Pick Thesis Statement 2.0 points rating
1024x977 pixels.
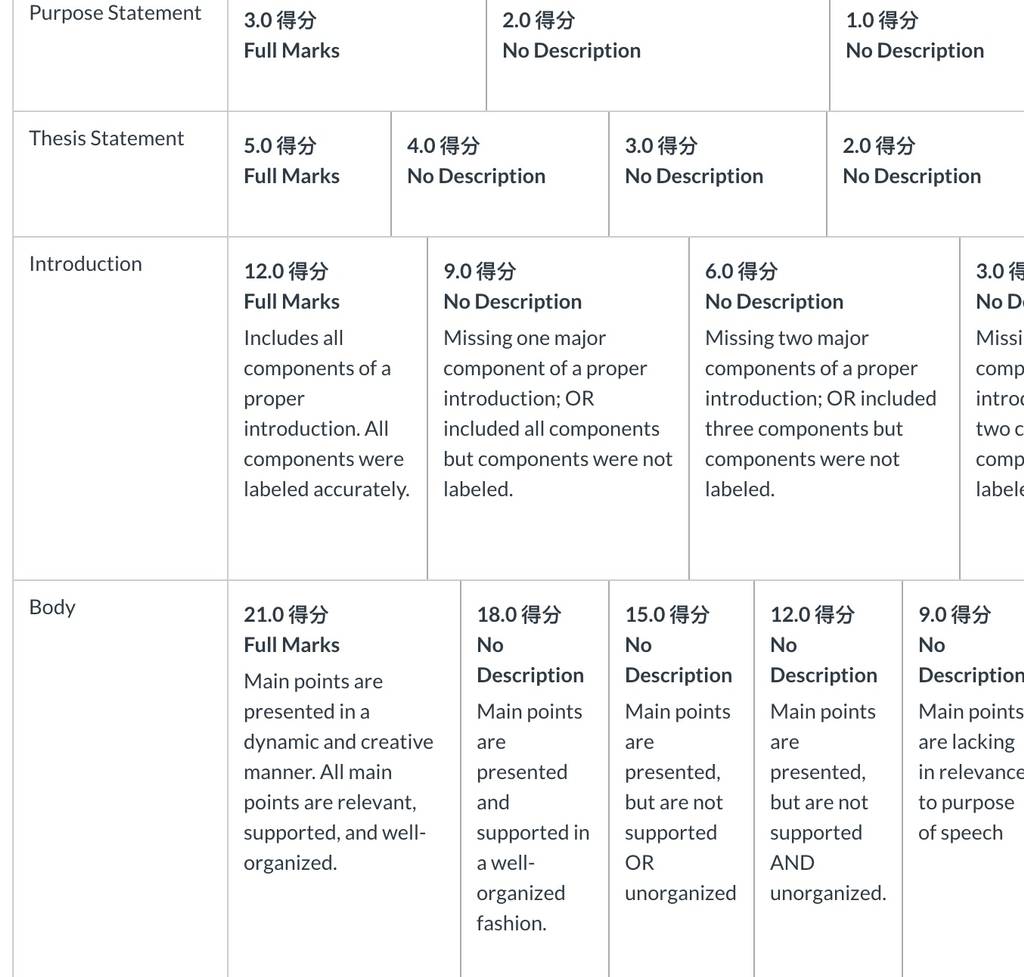(x=925, y=174)
